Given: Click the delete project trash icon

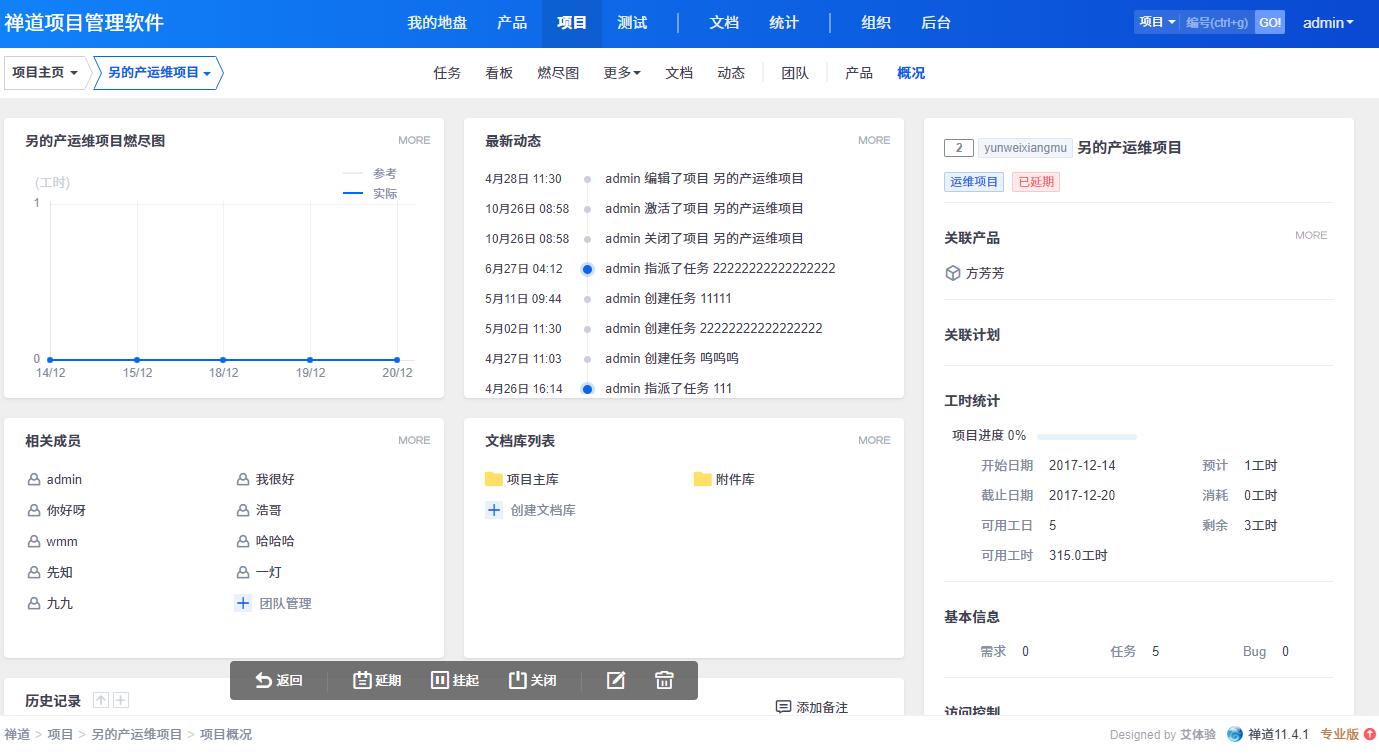Looking at the screenshot, I should click(664, 680).
